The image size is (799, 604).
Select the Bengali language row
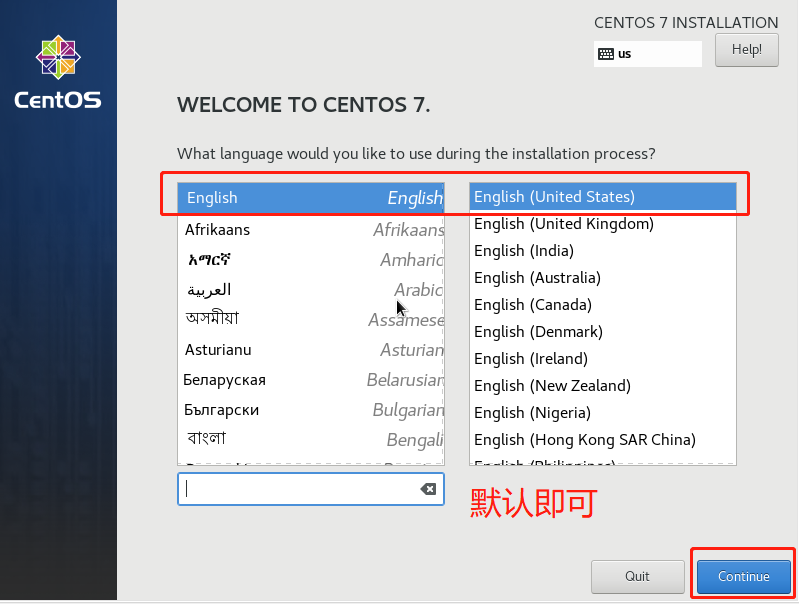[311, 439]
